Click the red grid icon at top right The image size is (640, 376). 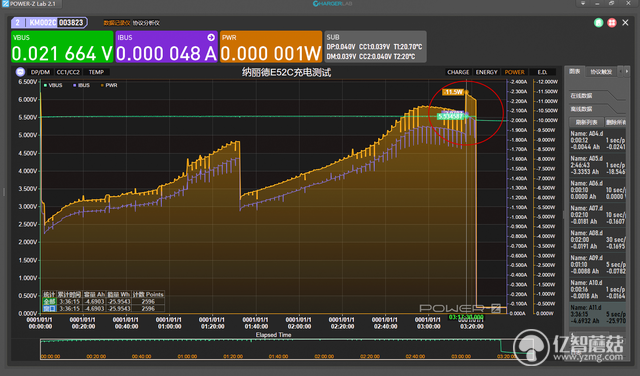(611, 23)
